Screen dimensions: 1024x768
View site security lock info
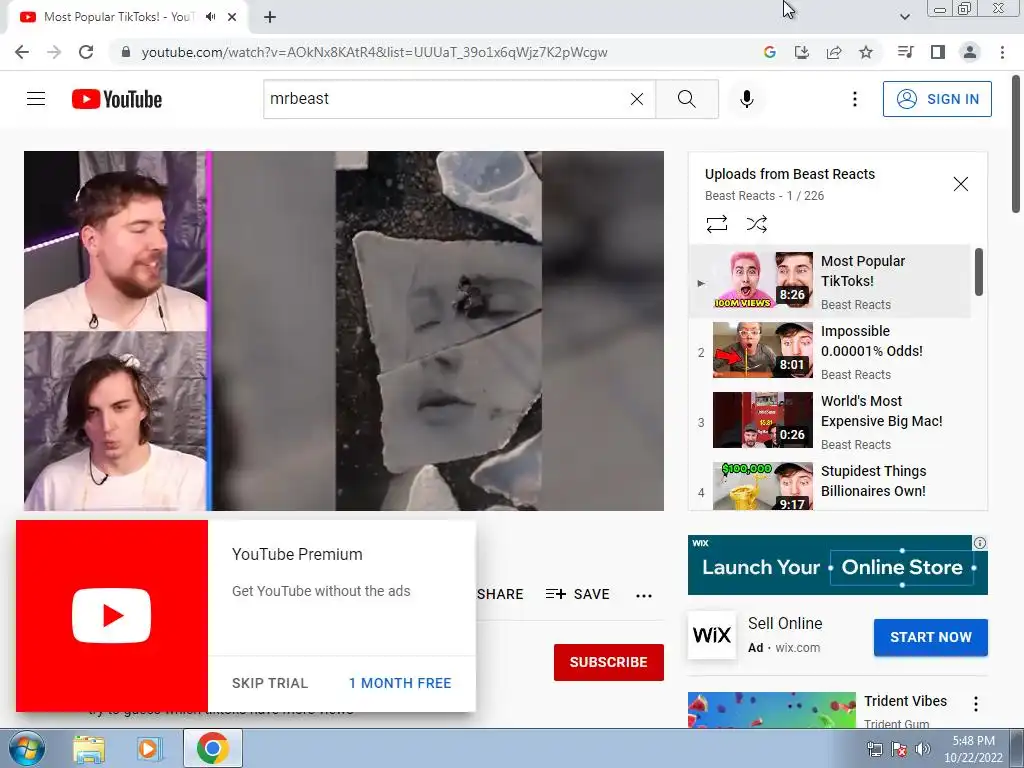(126, 52)
